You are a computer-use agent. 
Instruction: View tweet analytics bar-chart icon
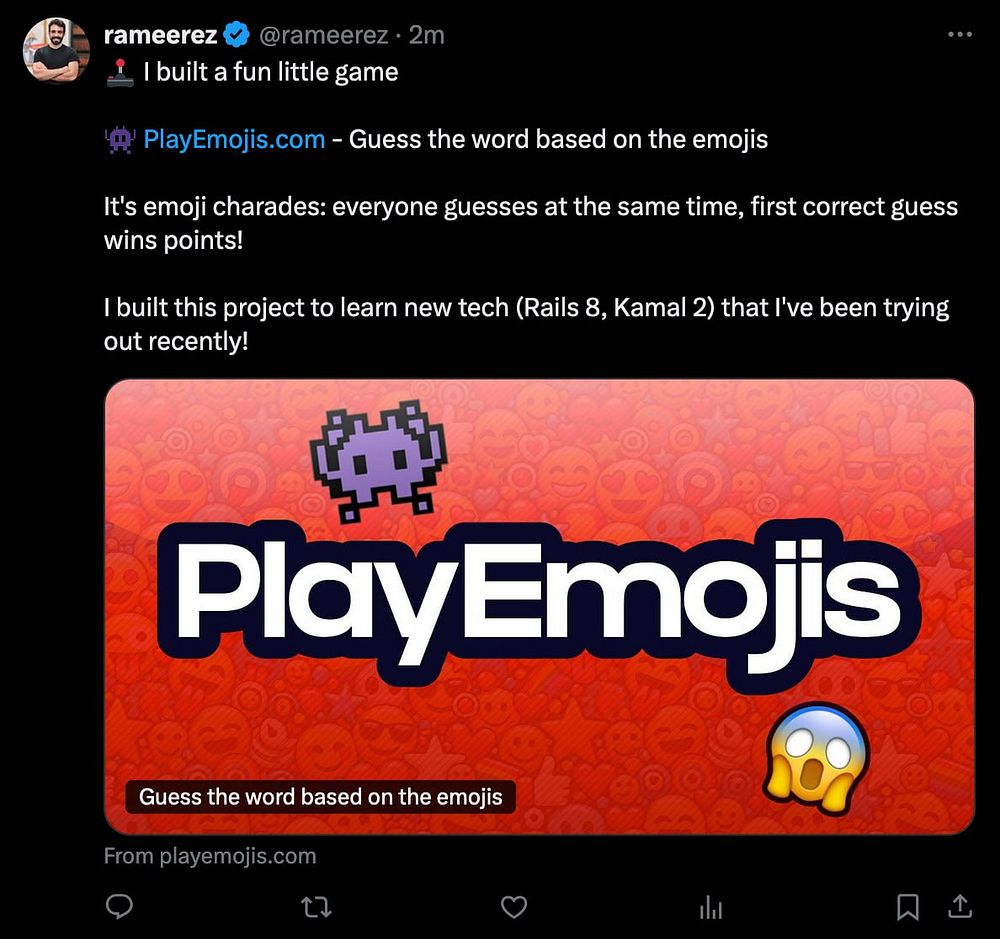pyautogui.click(x=711, y=906)
